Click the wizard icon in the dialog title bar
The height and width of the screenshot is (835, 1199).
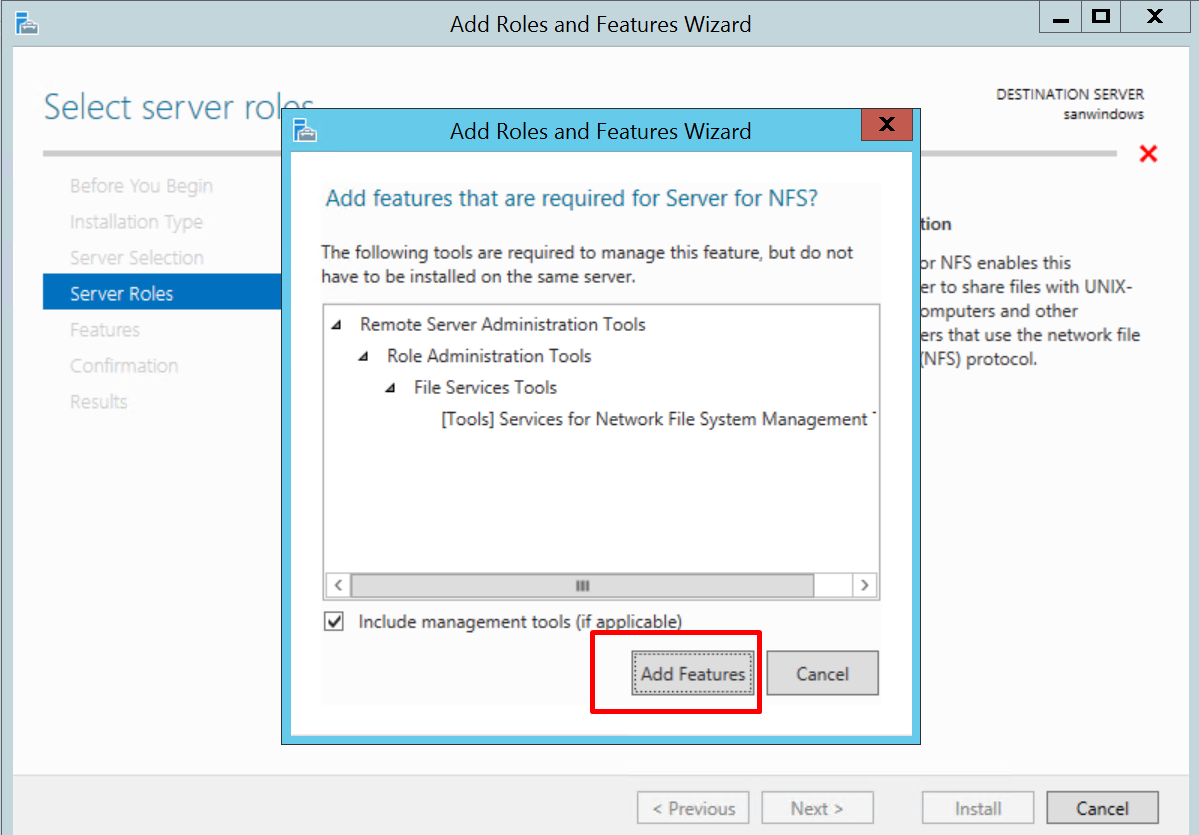tap(305, 131)
